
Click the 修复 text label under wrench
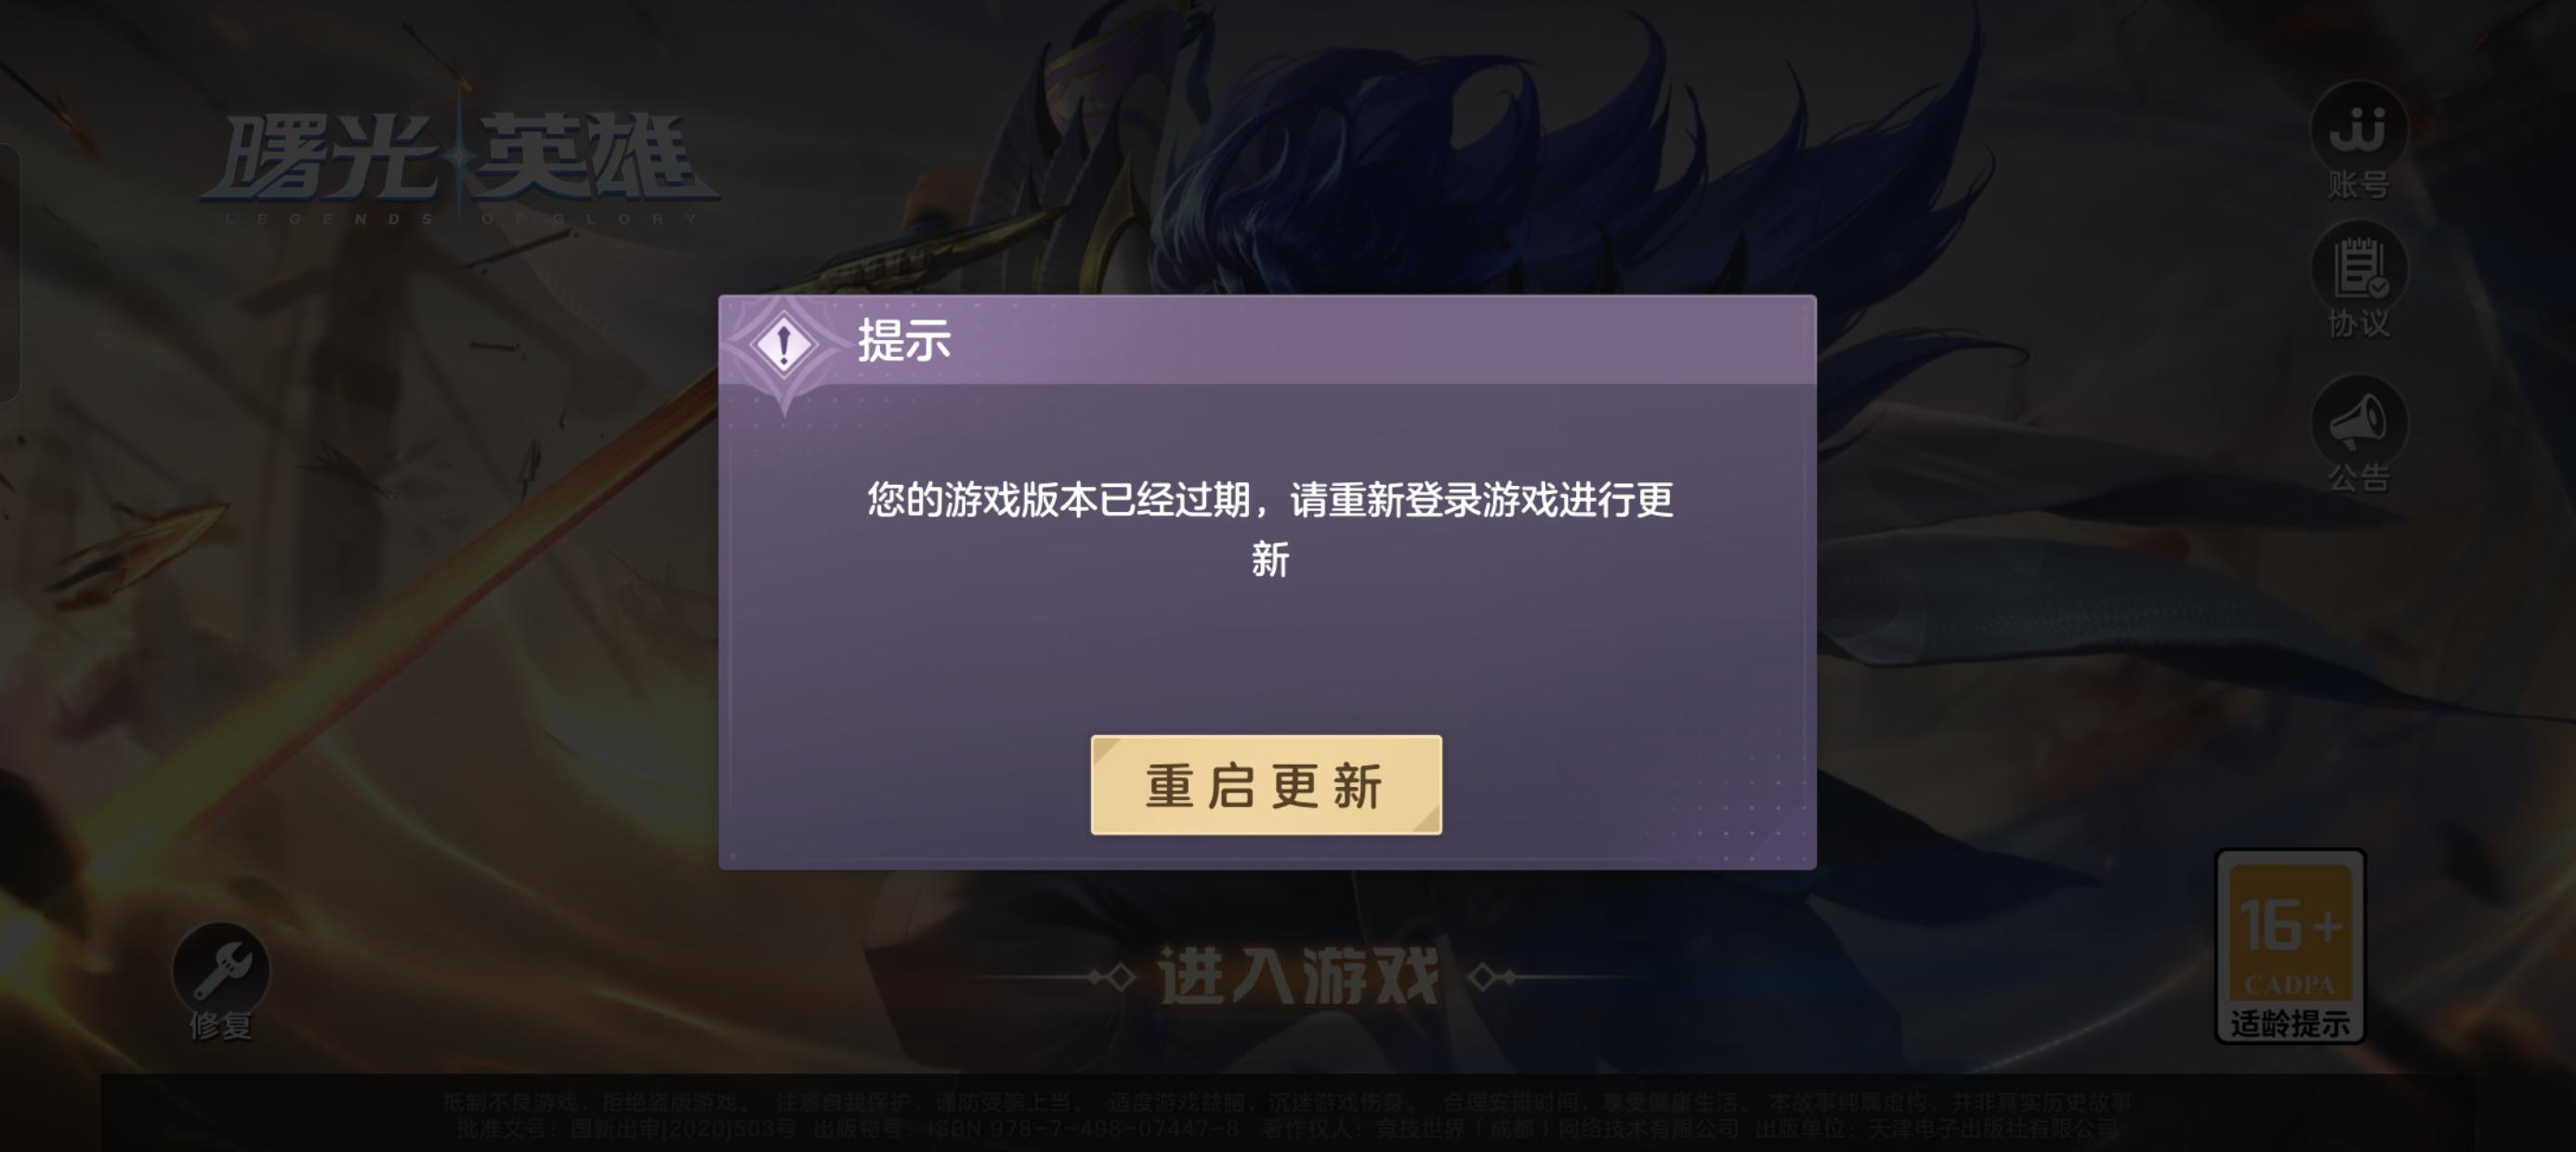tap(221, 1025)
